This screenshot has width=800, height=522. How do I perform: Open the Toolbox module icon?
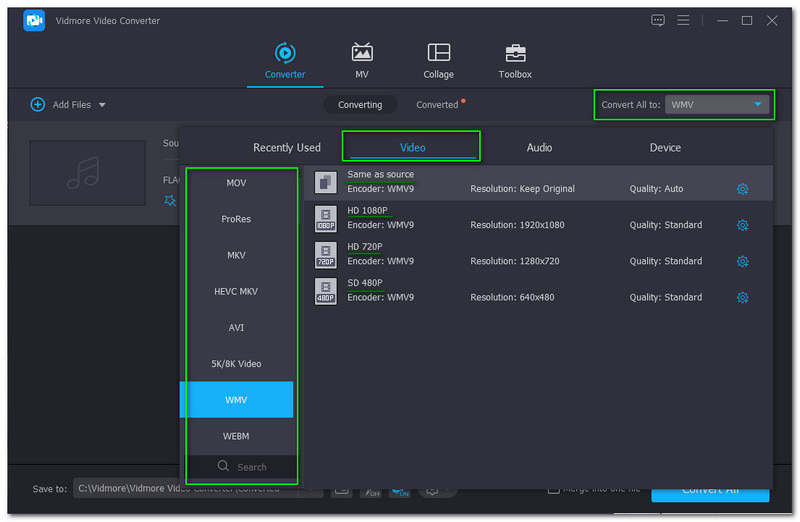(x=515, y=53)
